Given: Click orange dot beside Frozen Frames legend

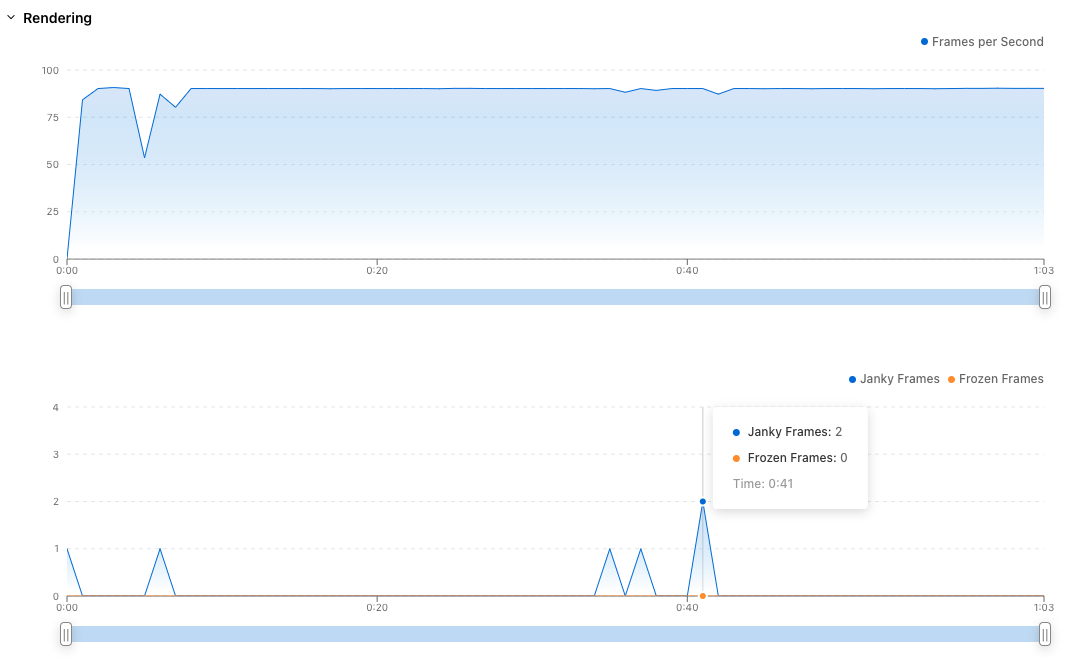Looking at the screenshot, I should [x=951, y=379].
